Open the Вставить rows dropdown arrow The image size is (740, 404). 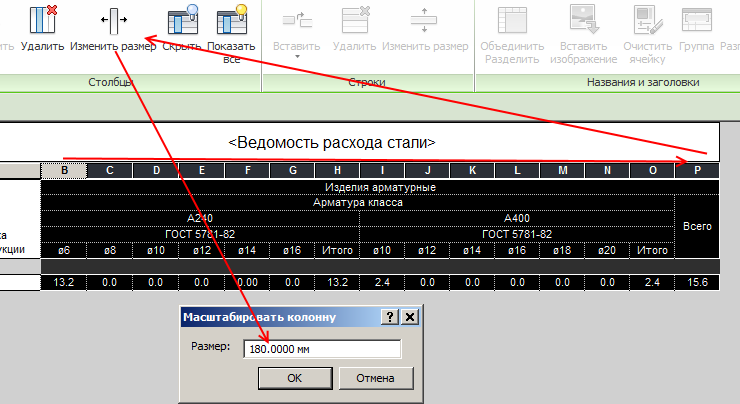[x=297, y=57]
